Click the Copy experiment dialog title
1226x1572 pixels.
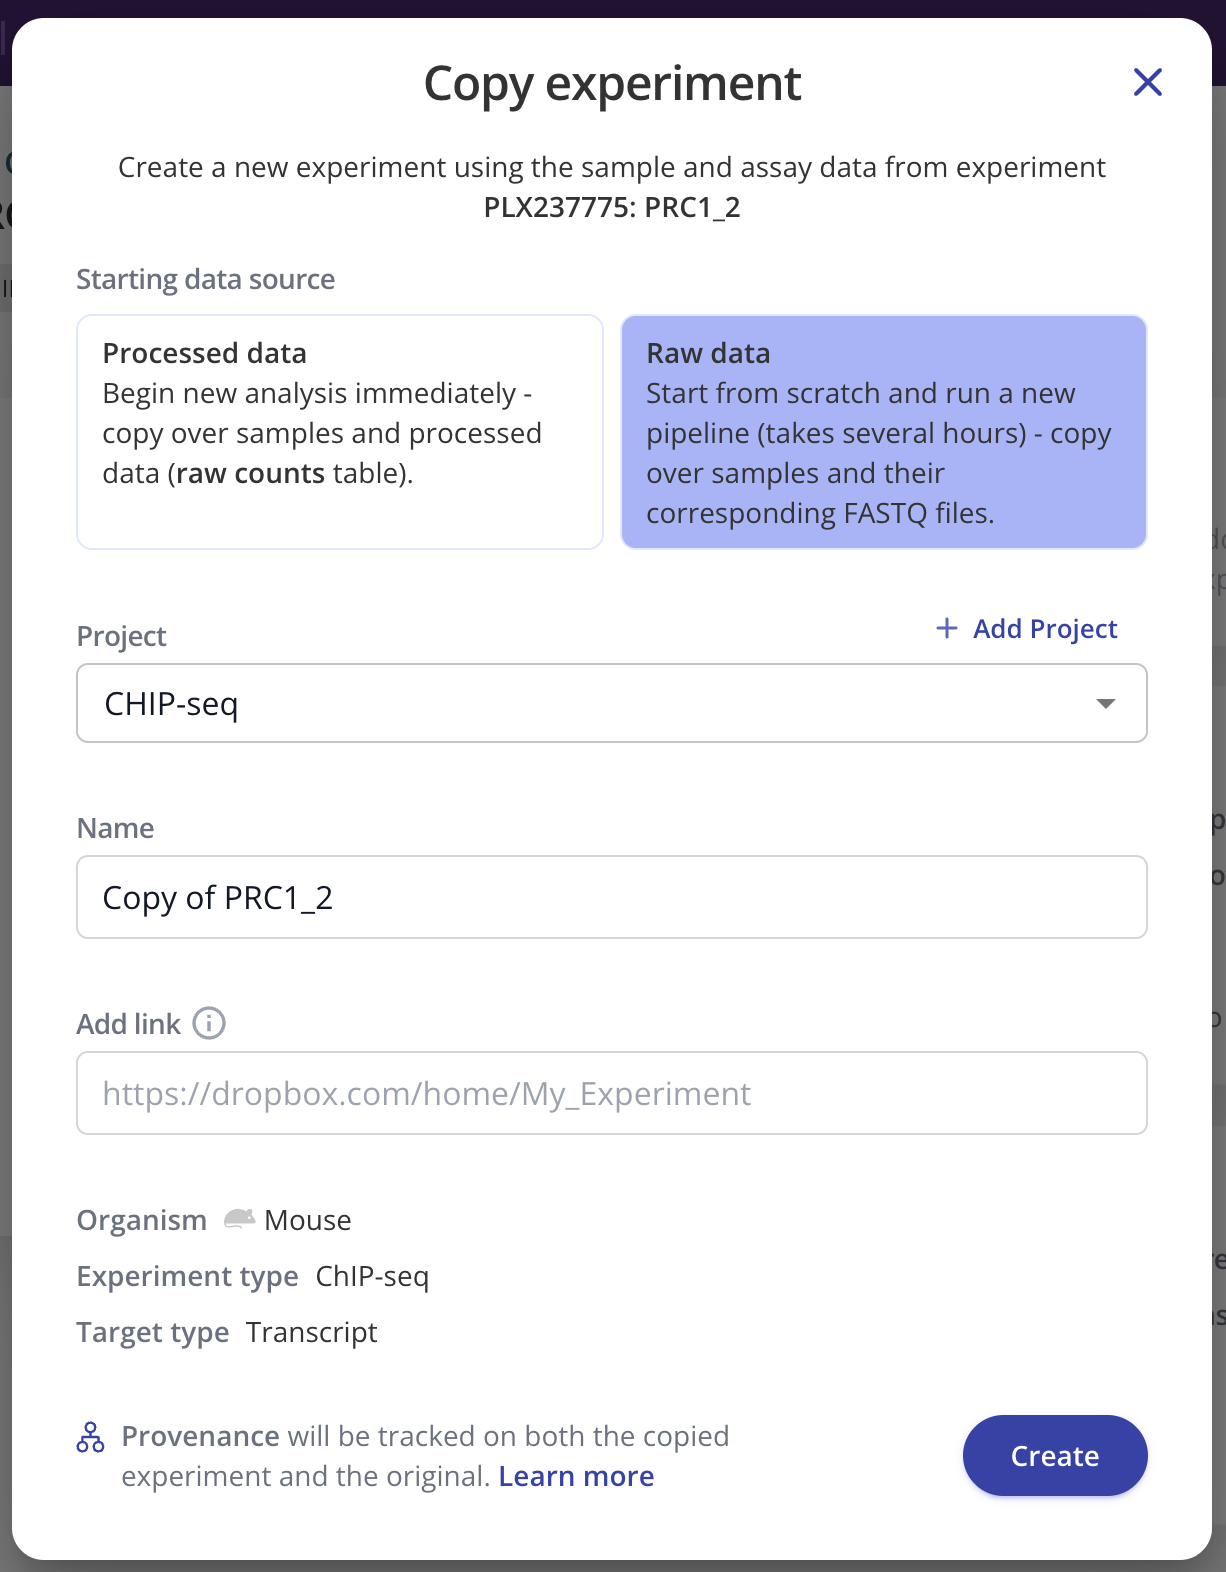pyautogui.click(x=612, y=83)
